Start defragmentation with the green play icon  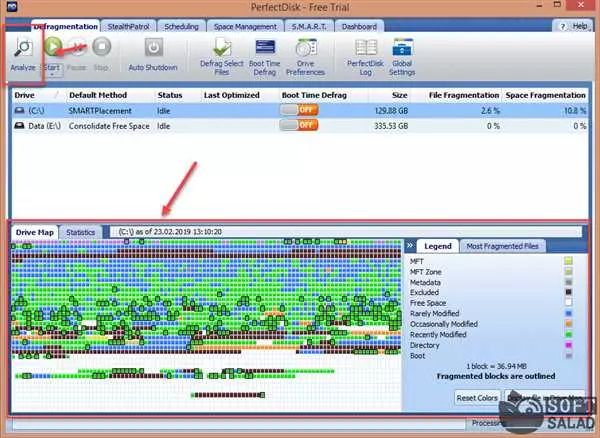pyautogui.click(x=53, y=47)
